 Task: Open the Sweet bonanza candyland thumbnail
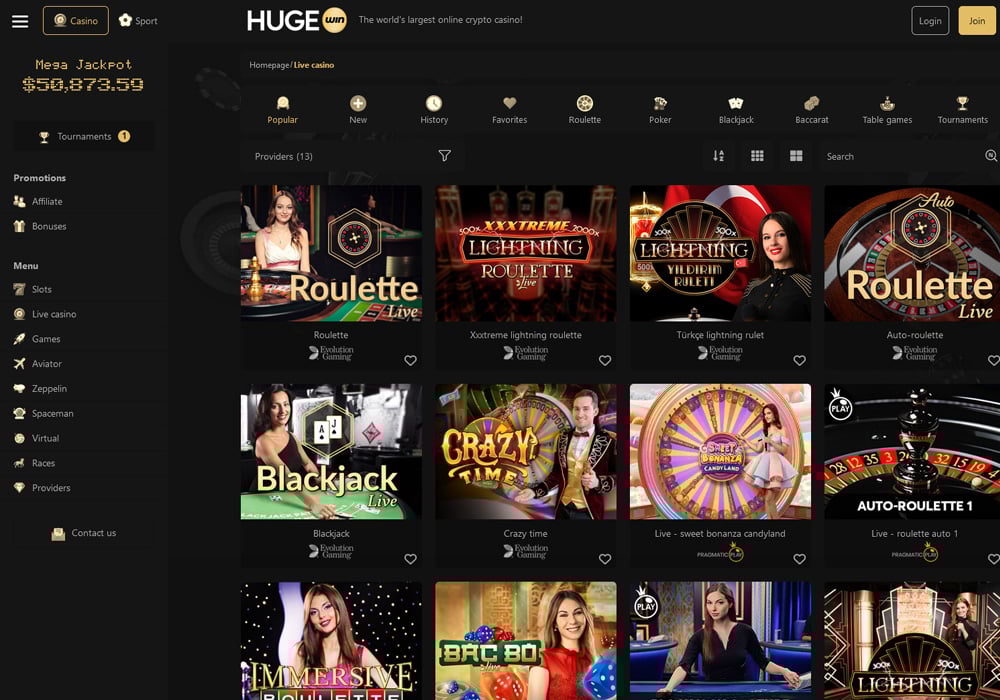coord(720,451)
